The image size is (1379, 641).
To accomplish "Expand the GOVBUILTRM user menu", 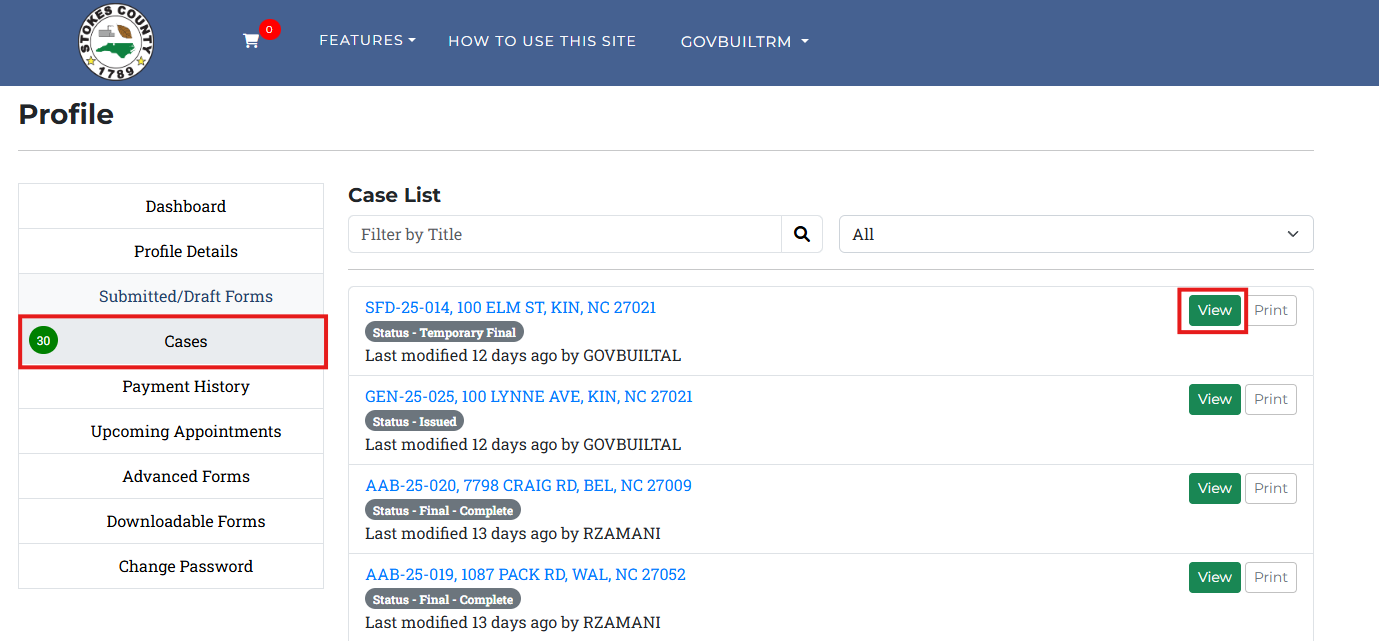I will point(745,41).
